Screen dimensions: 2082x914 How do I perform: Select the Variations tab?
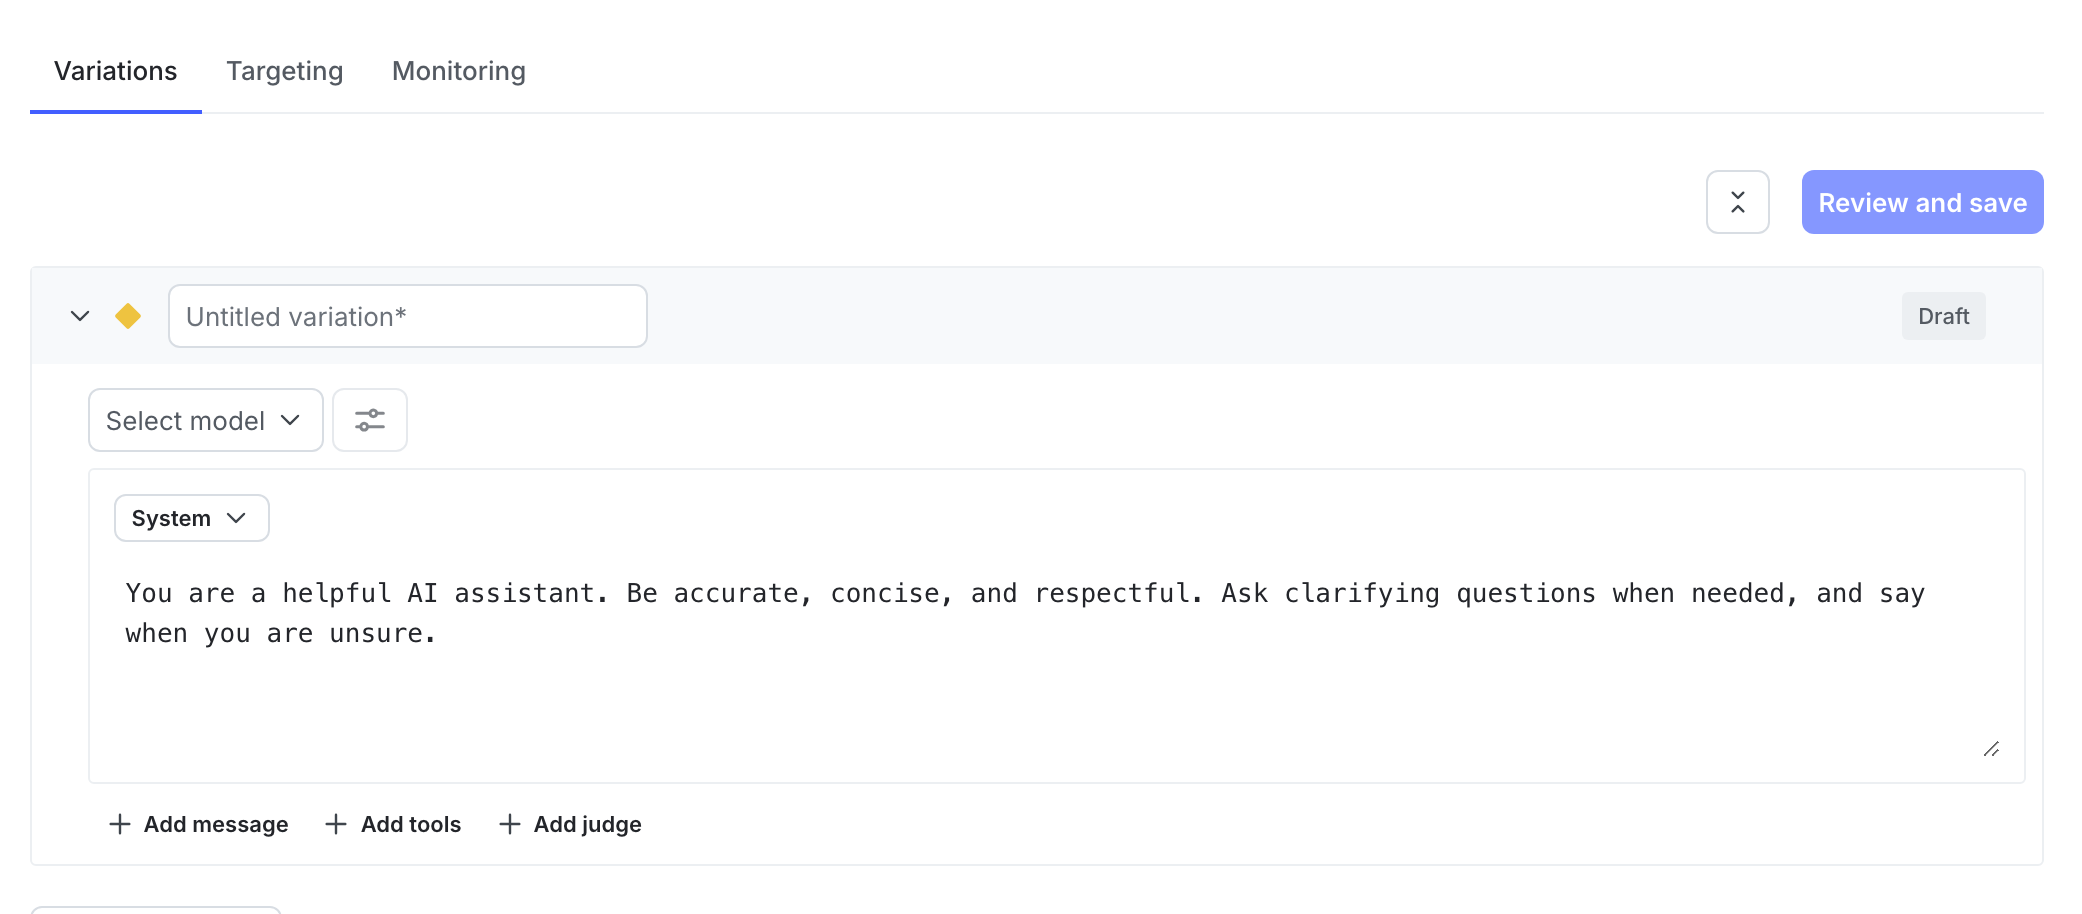pos(115,71)
